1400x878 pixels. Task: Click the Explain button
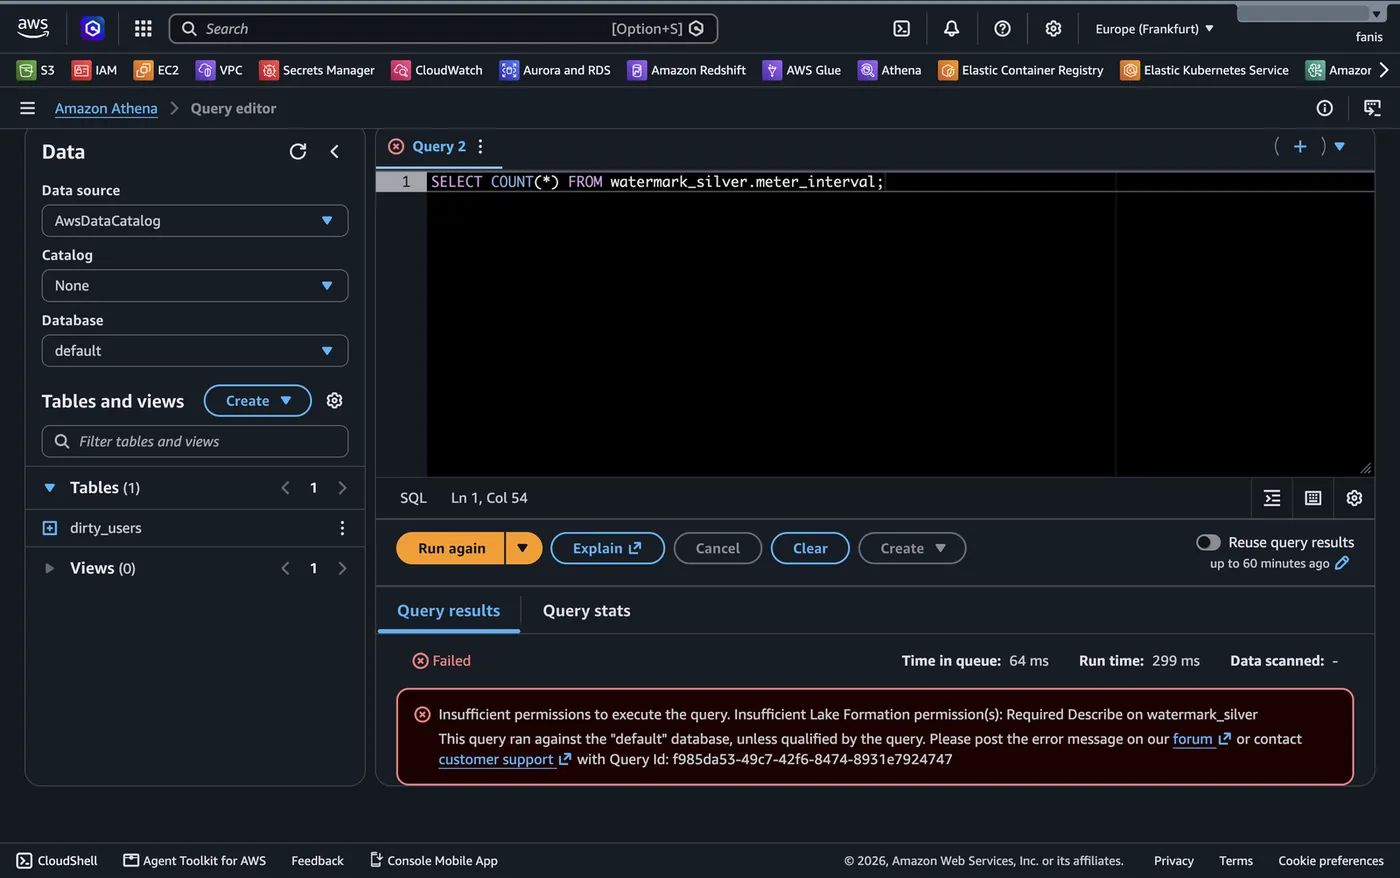click(x=607, y=548)
